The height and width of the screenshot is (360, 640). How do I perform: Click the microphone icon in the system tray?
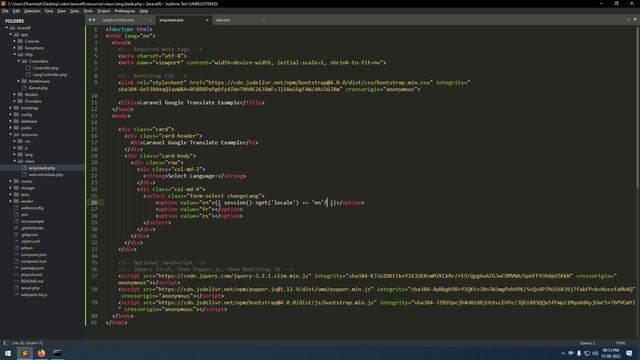pos(579,353)
